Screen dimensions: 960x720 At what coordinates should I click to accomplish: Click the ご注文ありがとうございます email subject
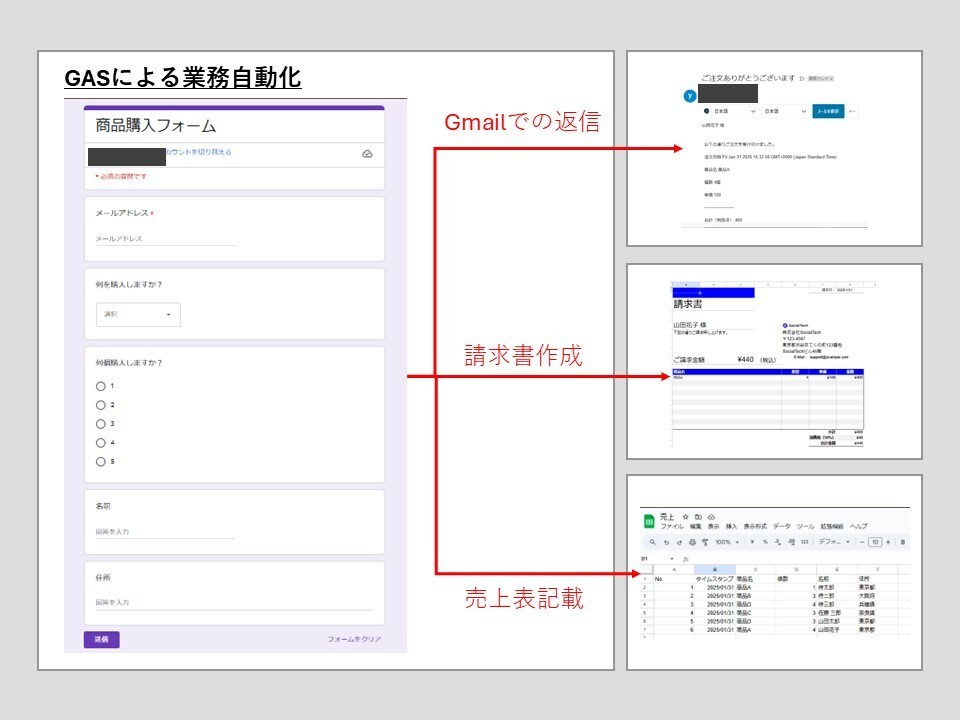748,78
